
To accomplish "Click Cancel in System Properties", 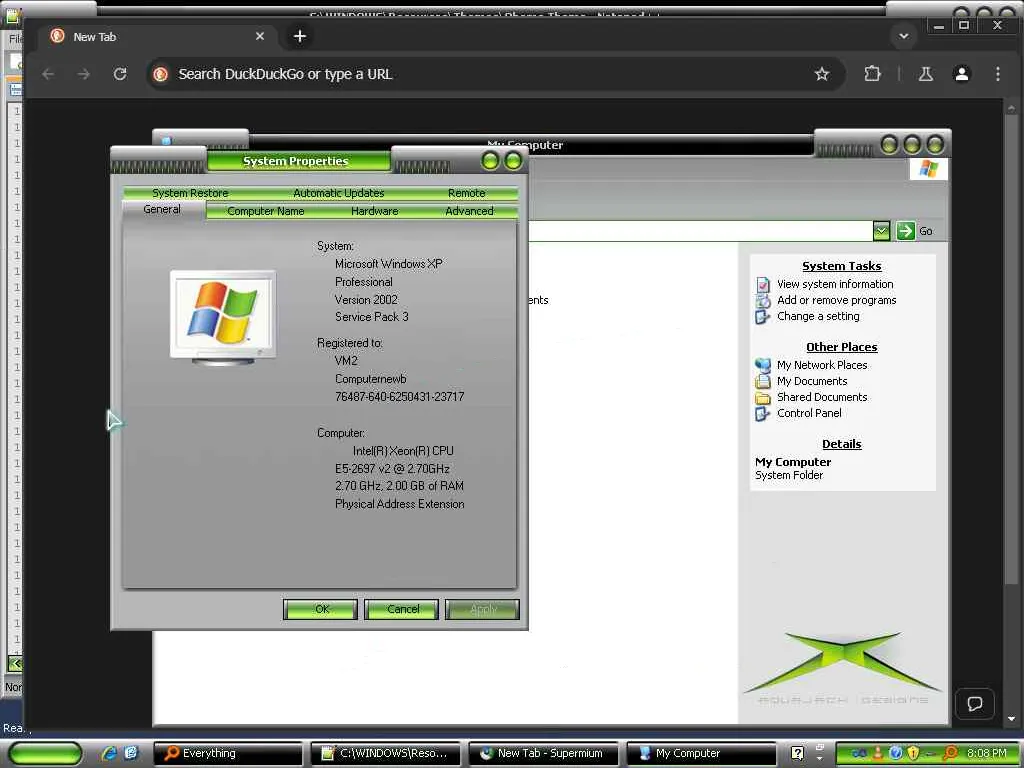I will tap(402, 609).
